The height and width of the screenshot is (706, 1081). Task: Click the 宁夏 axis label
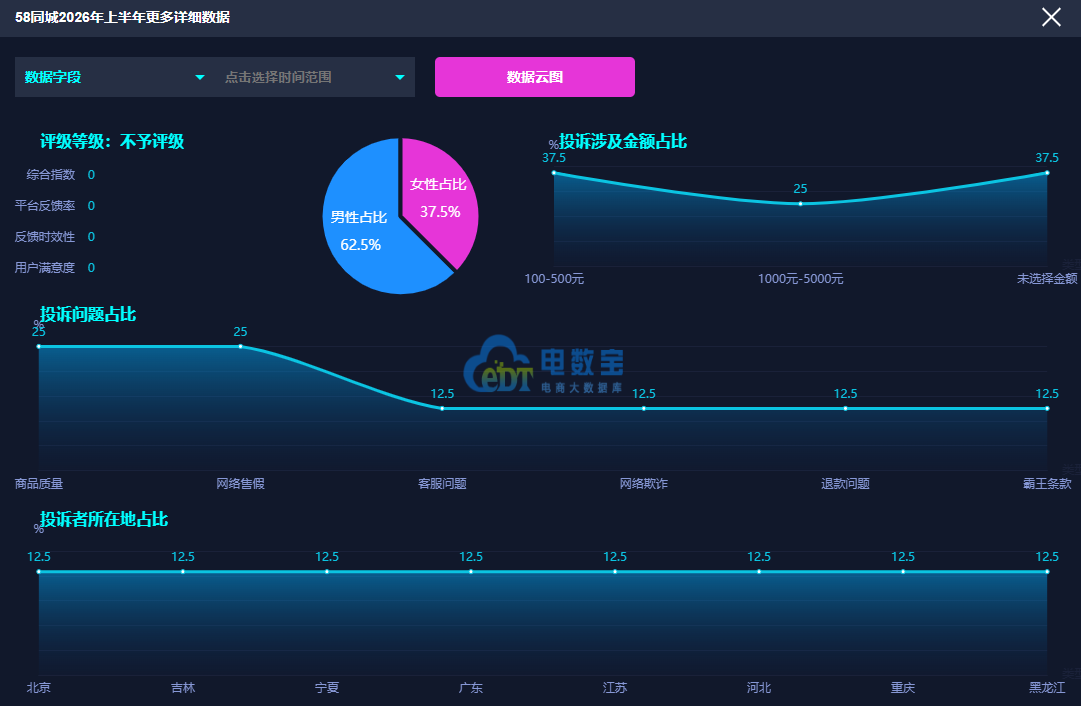[327, 687]
